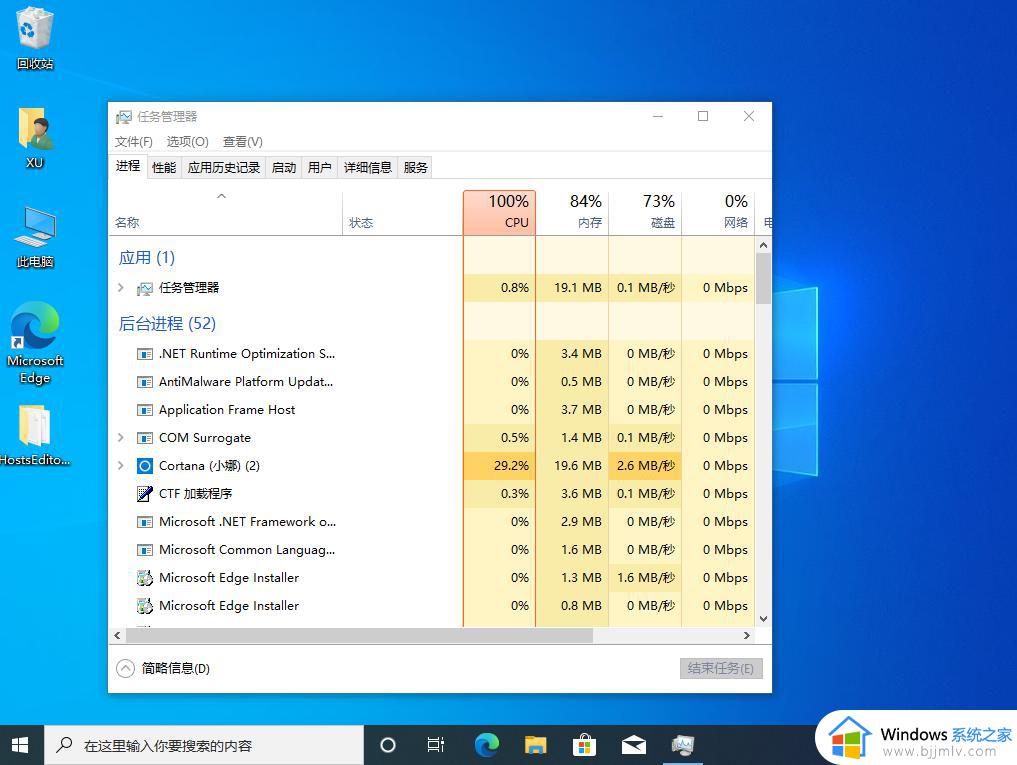
Task: Expand the Cortana (2) process group
Action: click(121, 466)
